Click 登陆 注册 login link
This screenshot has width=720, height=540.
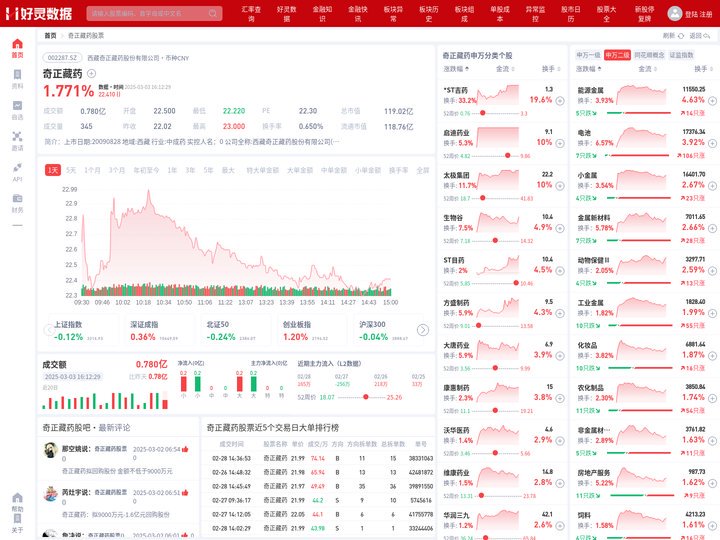click(698, 14)
